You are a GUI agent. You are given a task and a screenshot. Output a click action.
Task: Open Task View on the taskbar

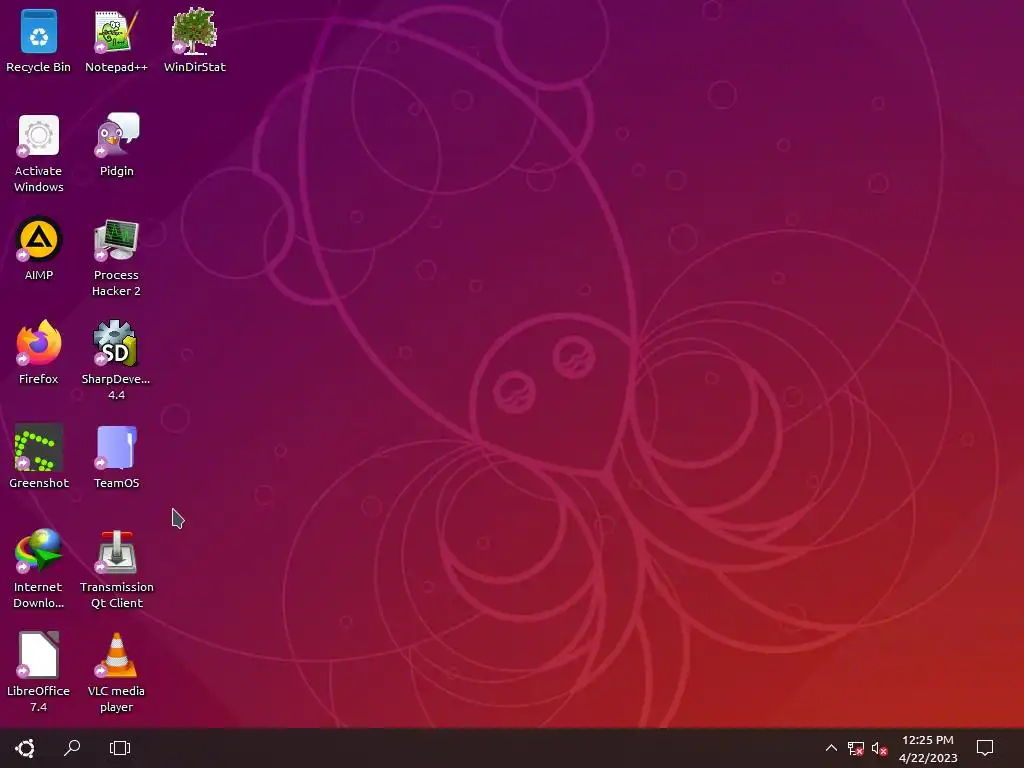pos(120,748)
